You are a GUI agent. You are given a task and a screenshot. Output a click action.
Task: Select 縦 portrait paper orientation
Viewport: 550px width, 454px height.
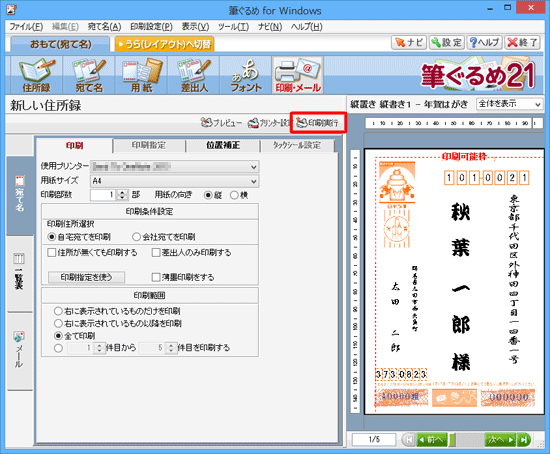pos(213,195)
